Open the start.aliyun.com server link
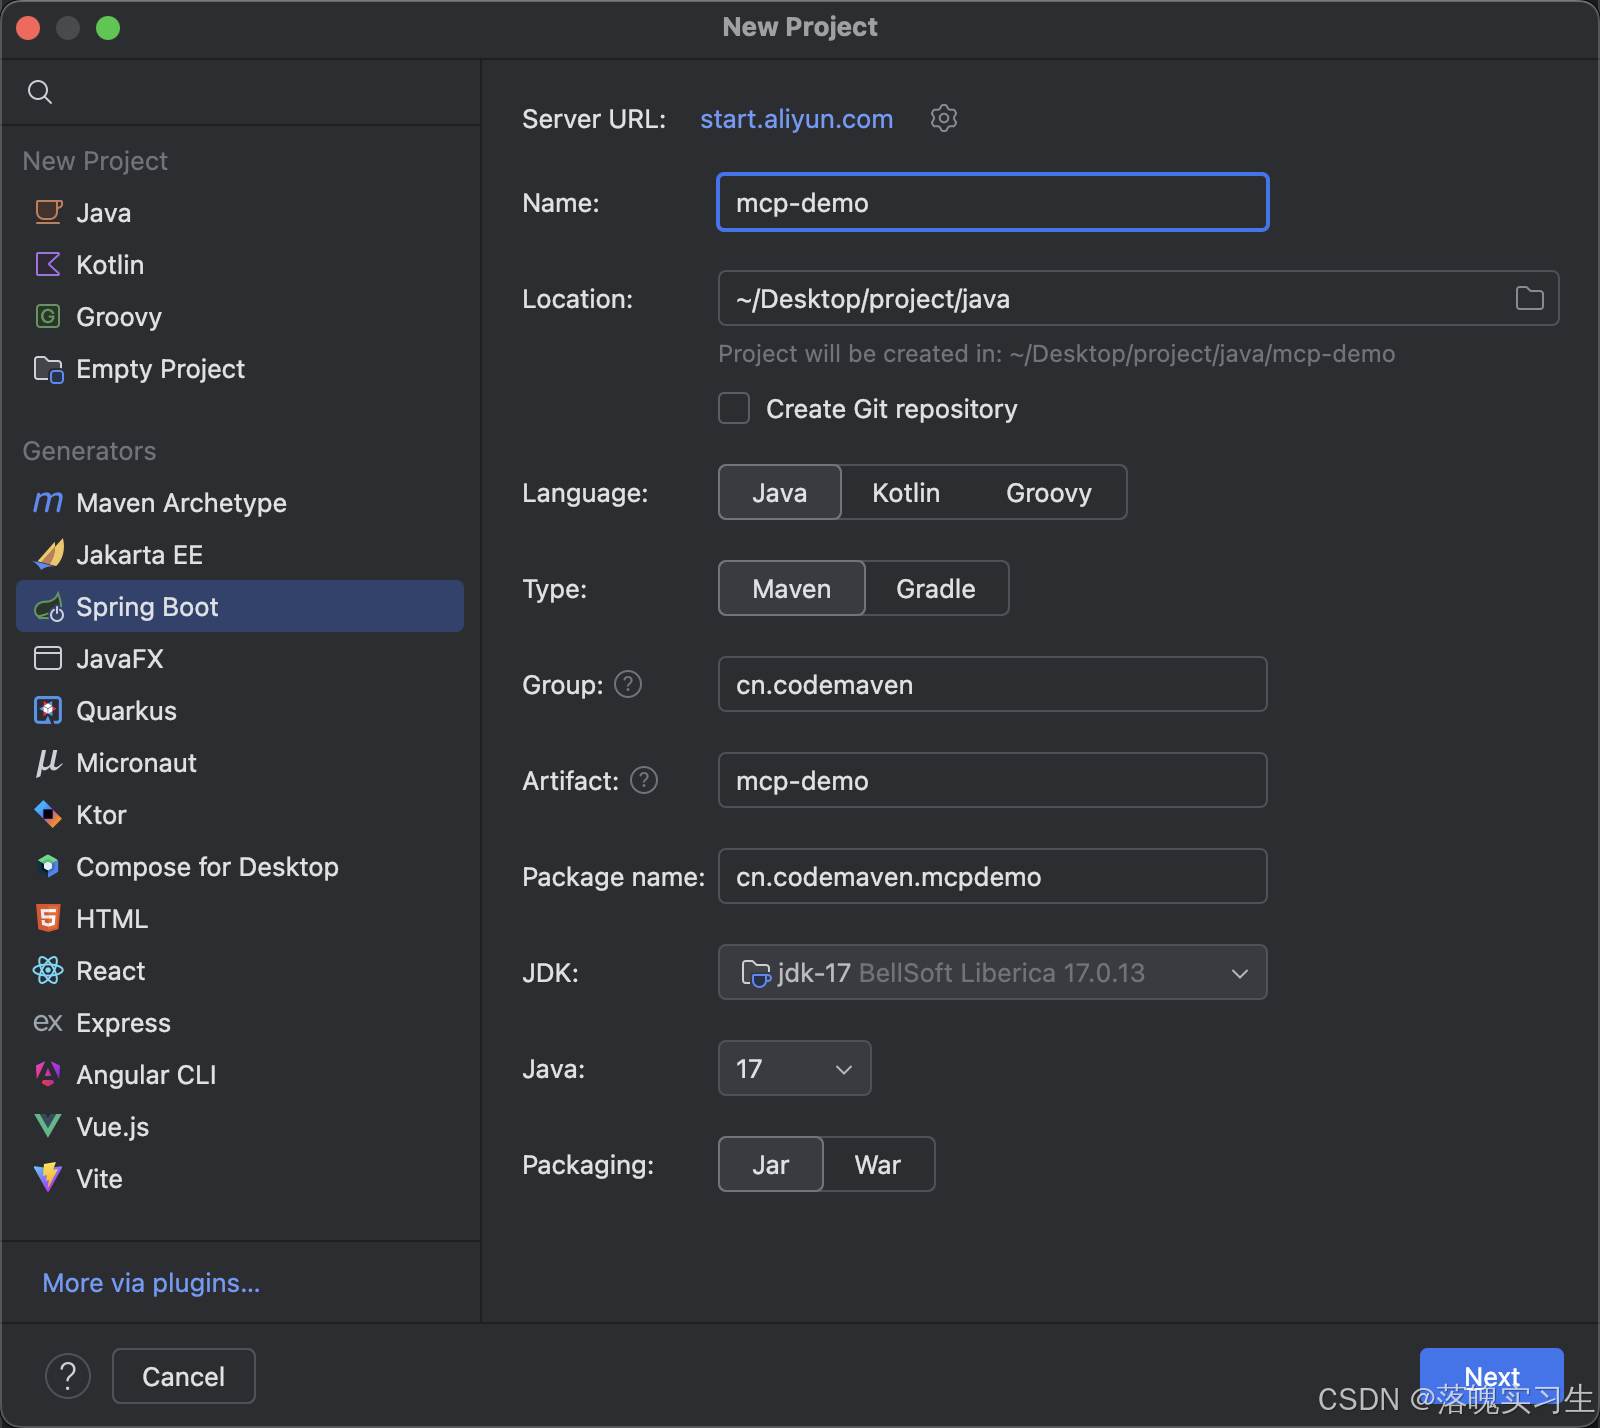The image size is (1600, 1428). (x=796, y=118)
